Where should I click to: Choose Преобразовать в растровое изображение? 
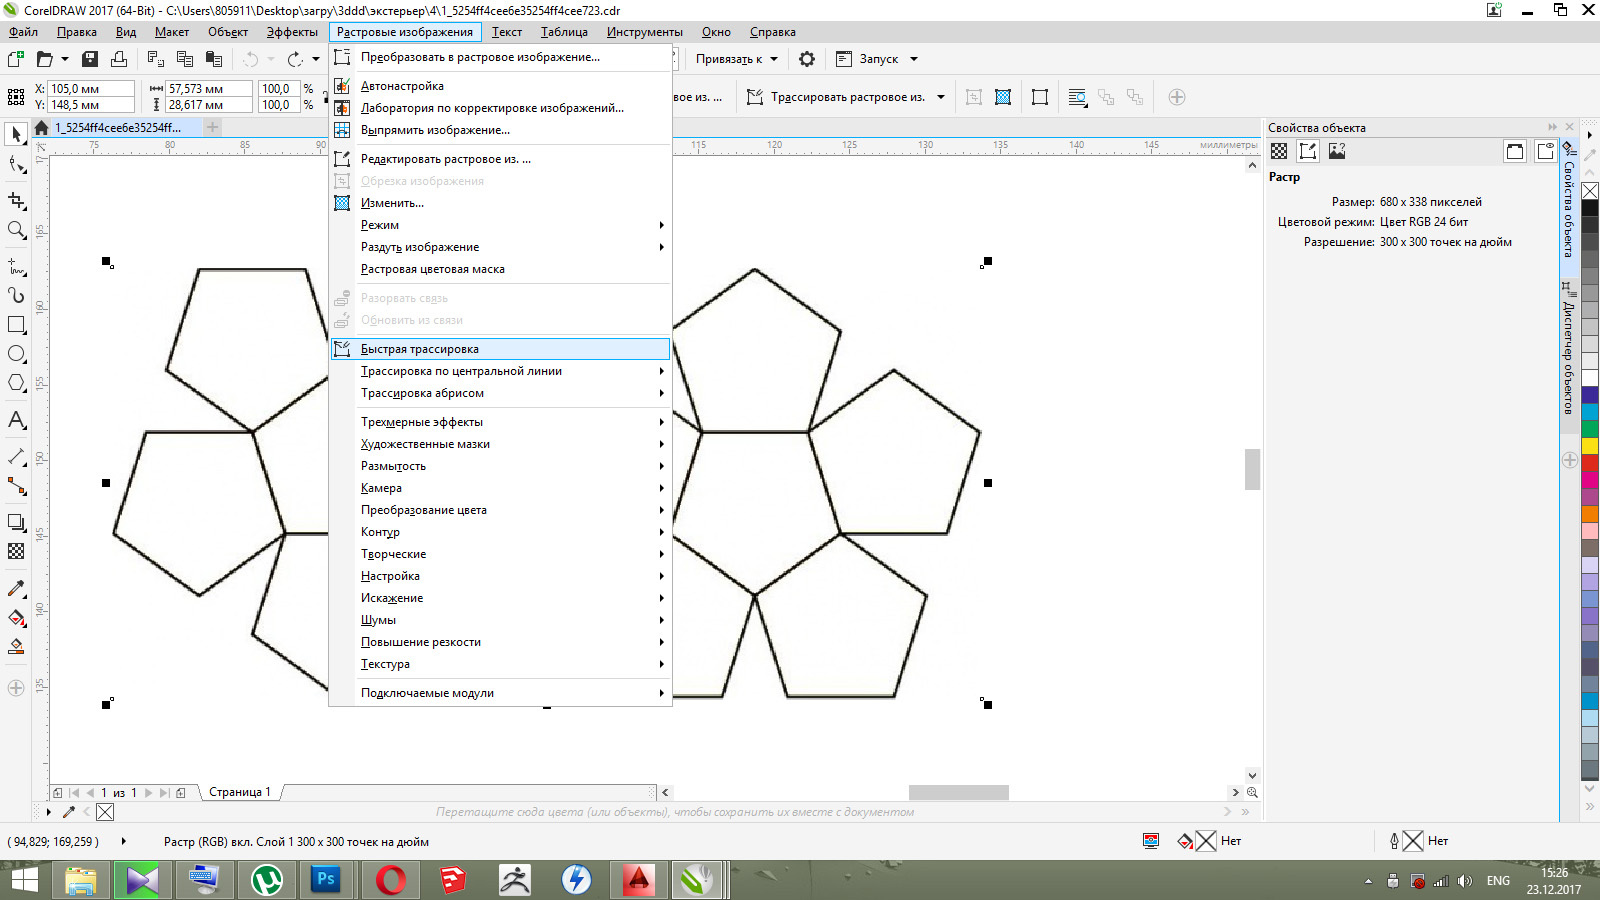click(500, 57)
